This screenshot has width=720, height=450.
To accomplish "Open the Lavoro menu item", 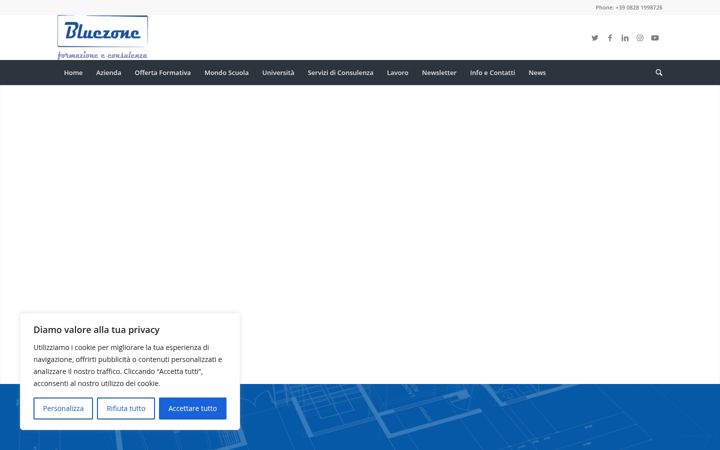I will click(397, 73).
